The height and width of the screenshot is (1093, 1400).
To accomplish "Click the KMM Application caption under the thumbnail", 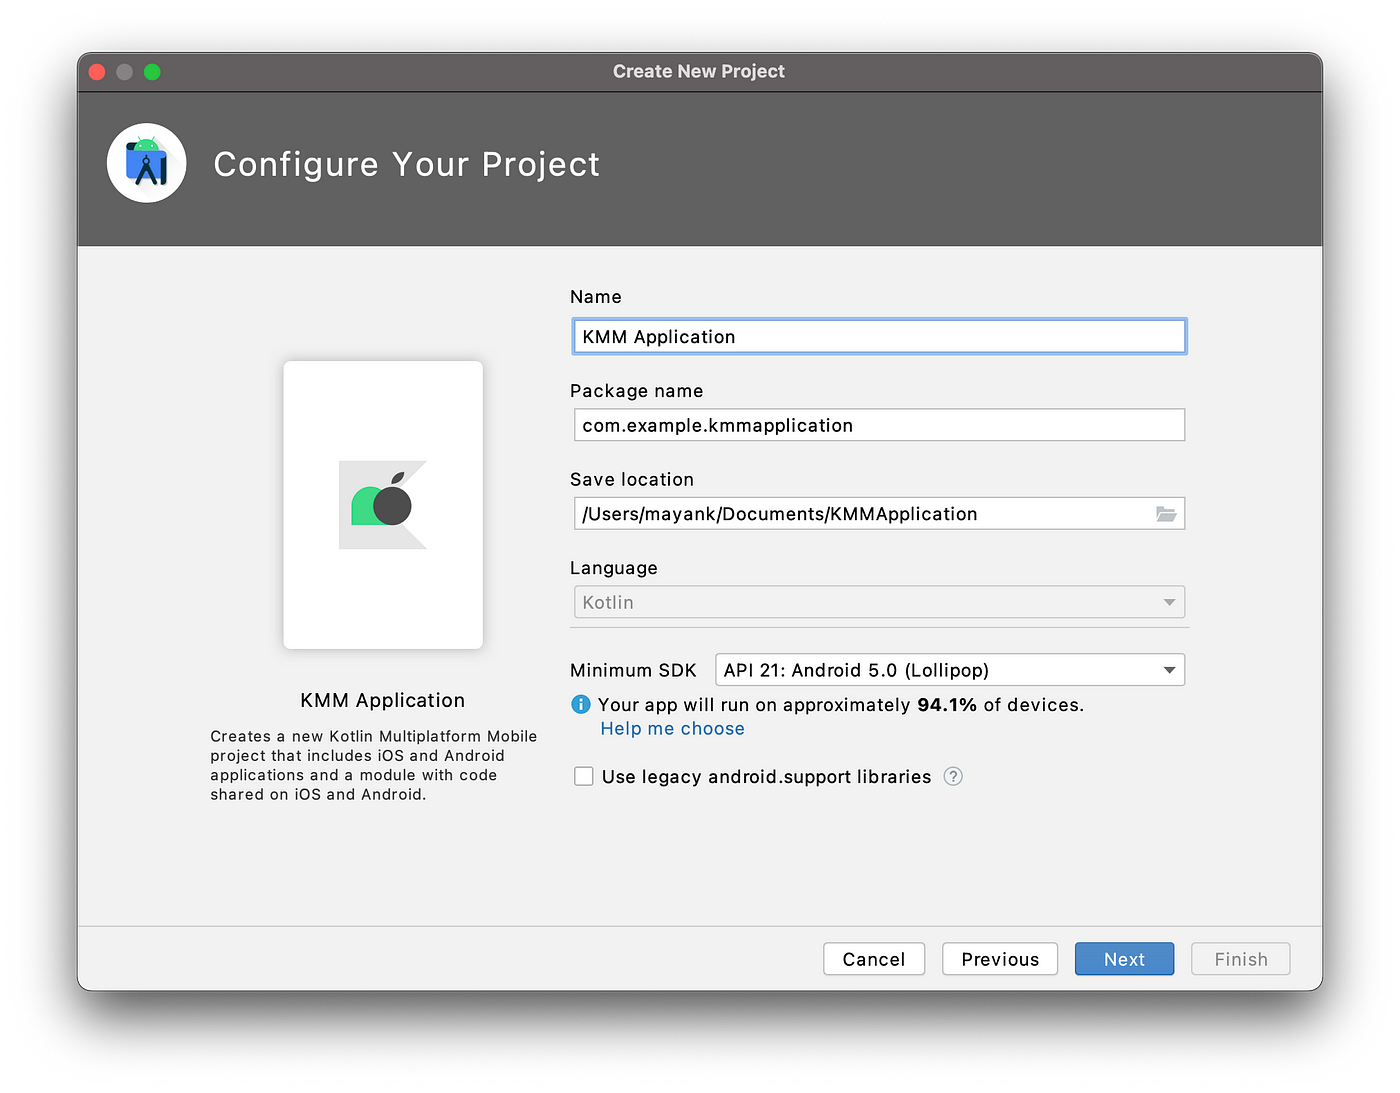I will 383,700.
